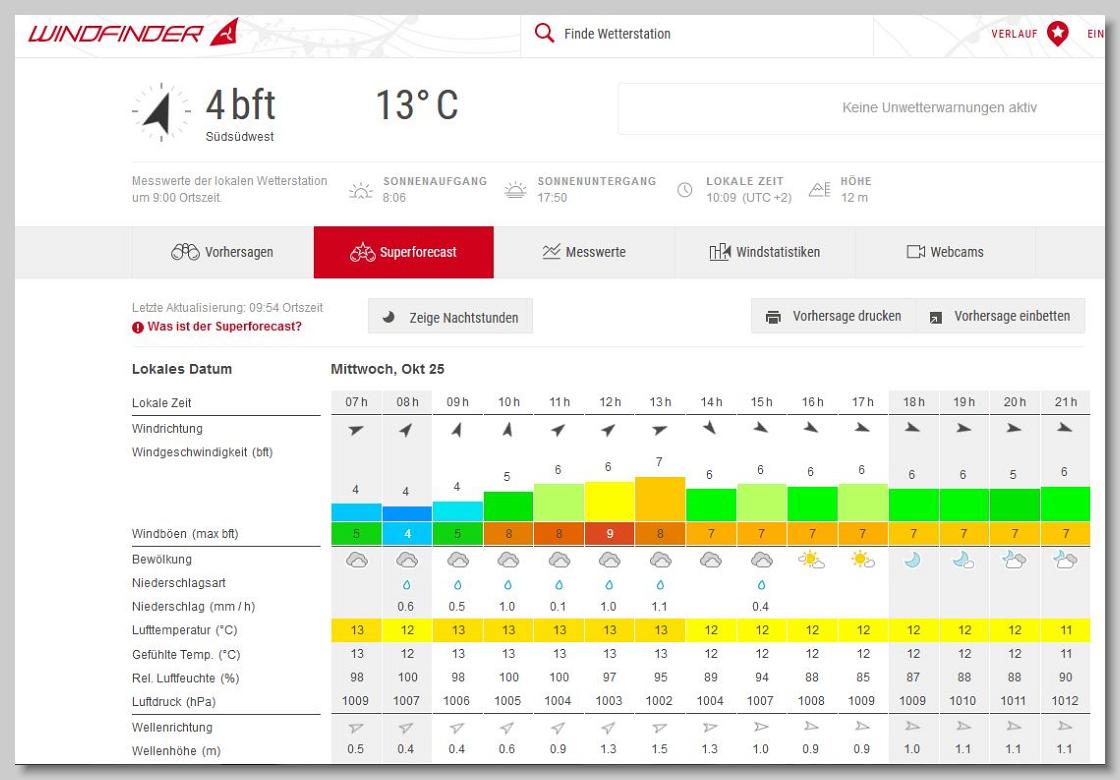The image size is (1120, 780).
Task: Toggle Zeige Nachtstunden
Action: pyautogui.click(x=450, y=316)
